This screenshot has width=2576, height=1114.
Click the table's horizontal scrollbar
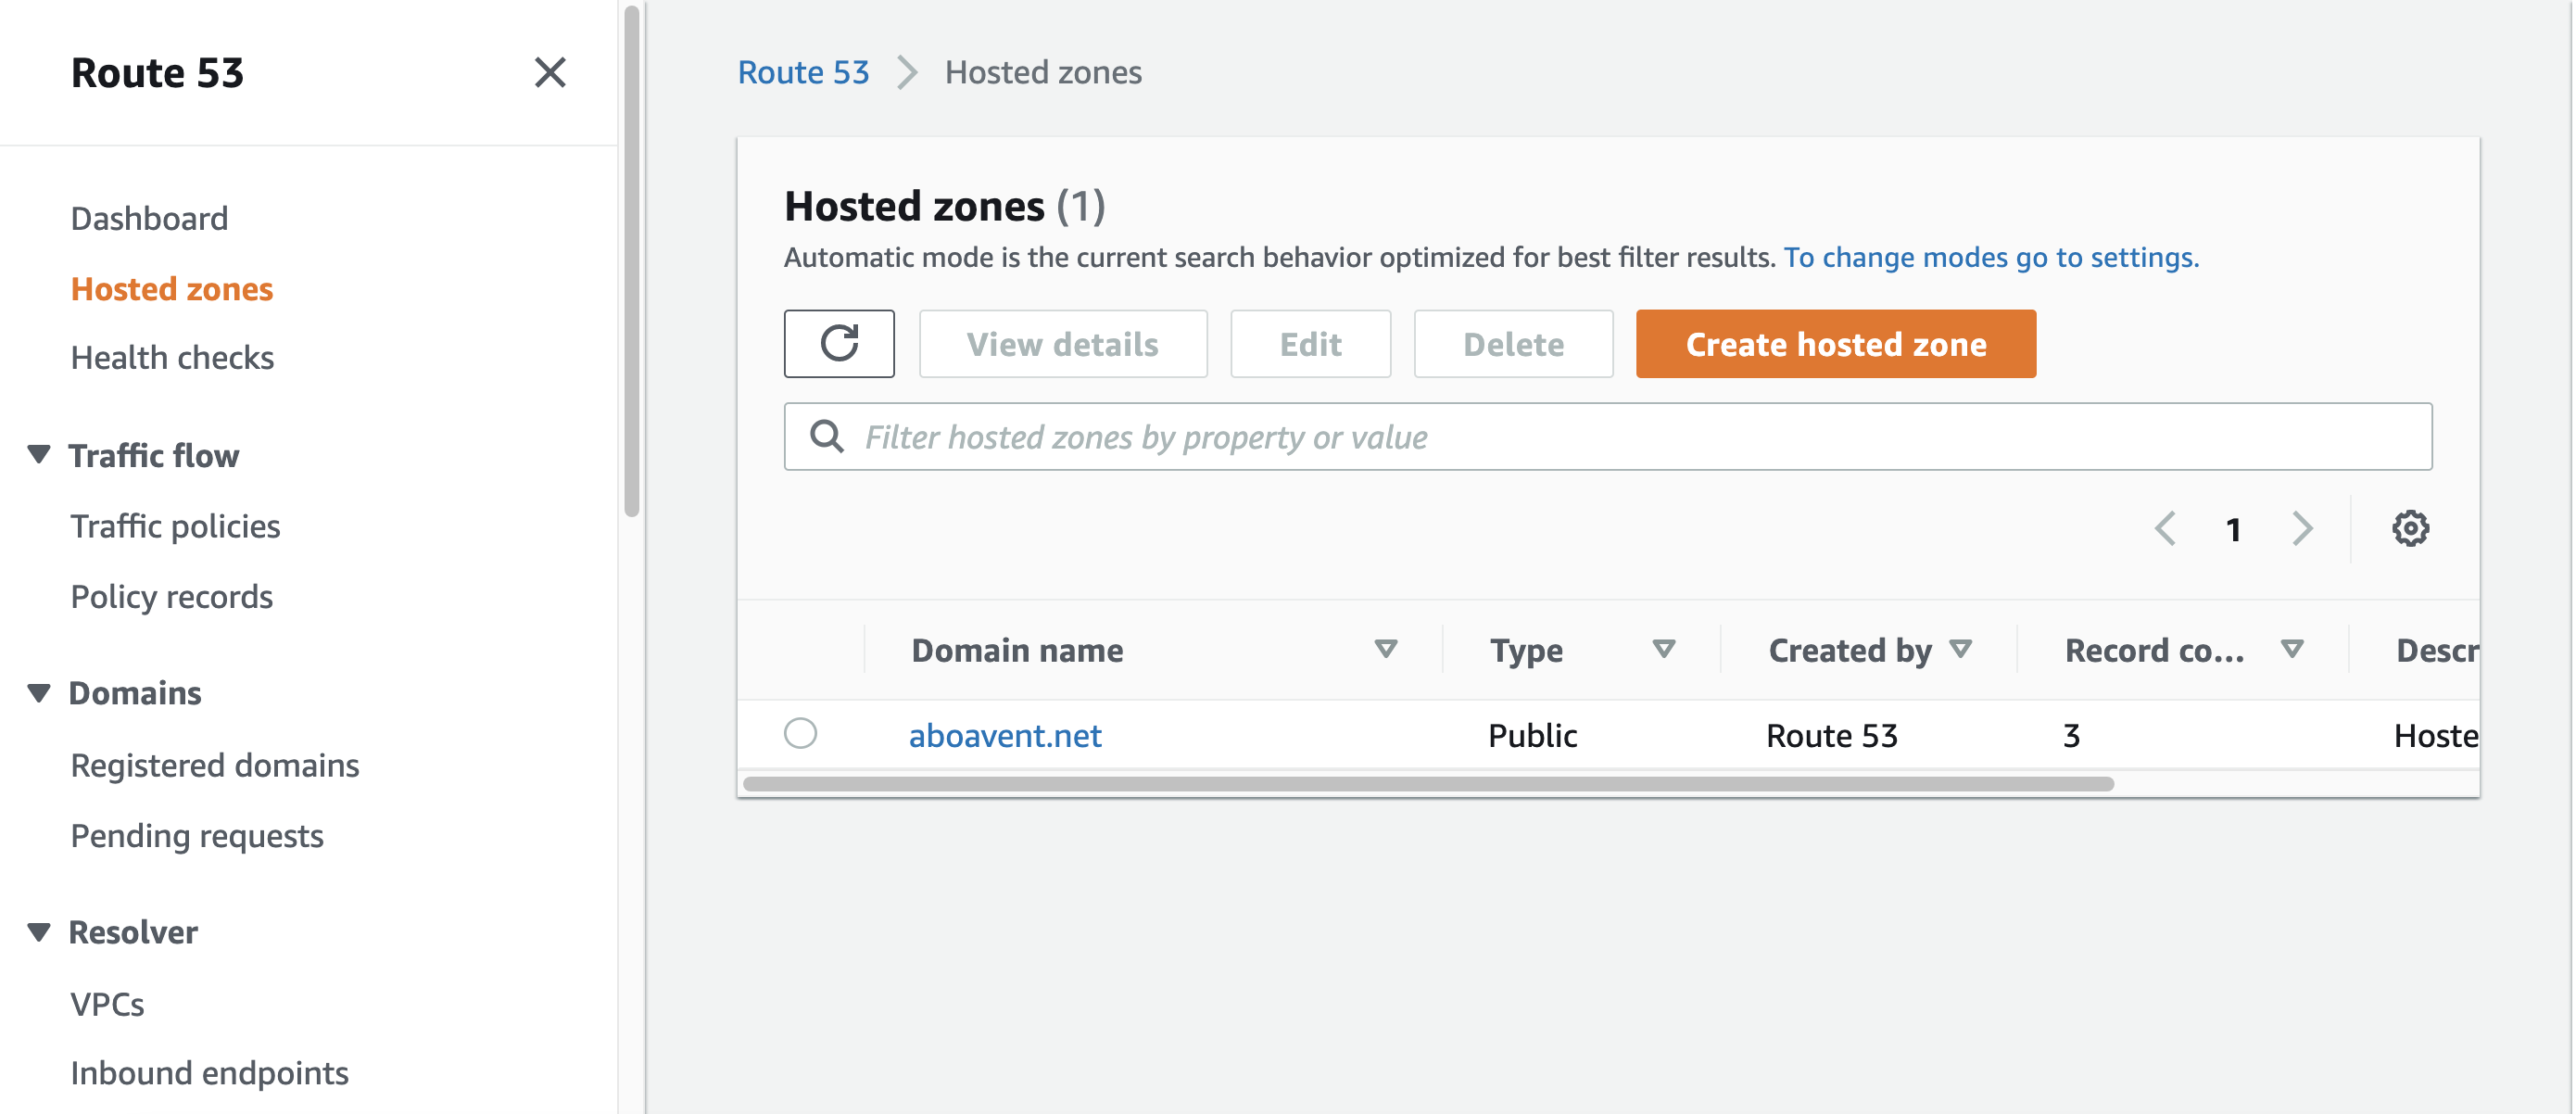coord(1428,784)
